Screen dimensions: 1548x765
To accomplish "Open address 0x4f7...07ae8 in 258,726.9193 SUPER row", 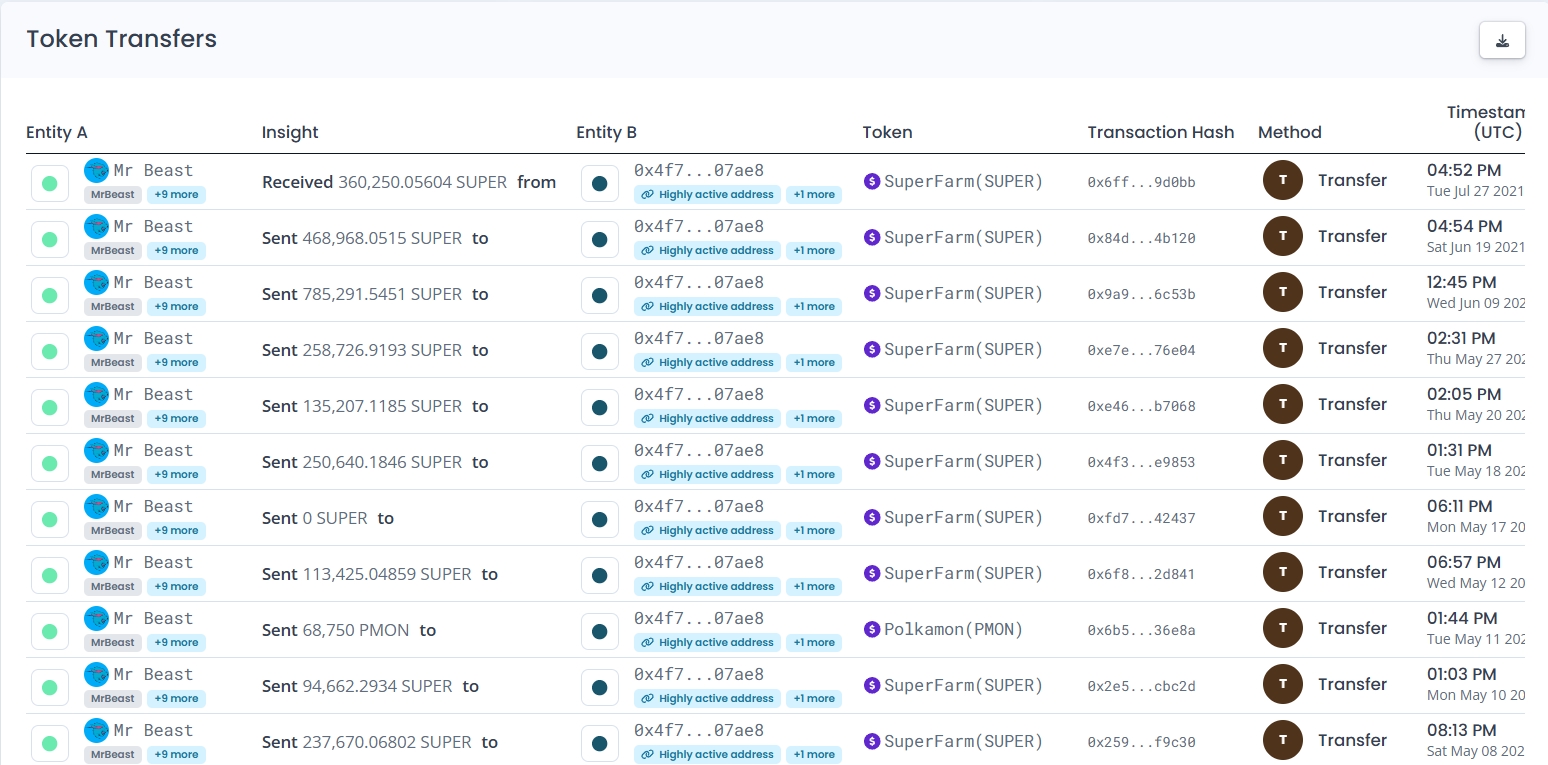I will tap(698, 339).
